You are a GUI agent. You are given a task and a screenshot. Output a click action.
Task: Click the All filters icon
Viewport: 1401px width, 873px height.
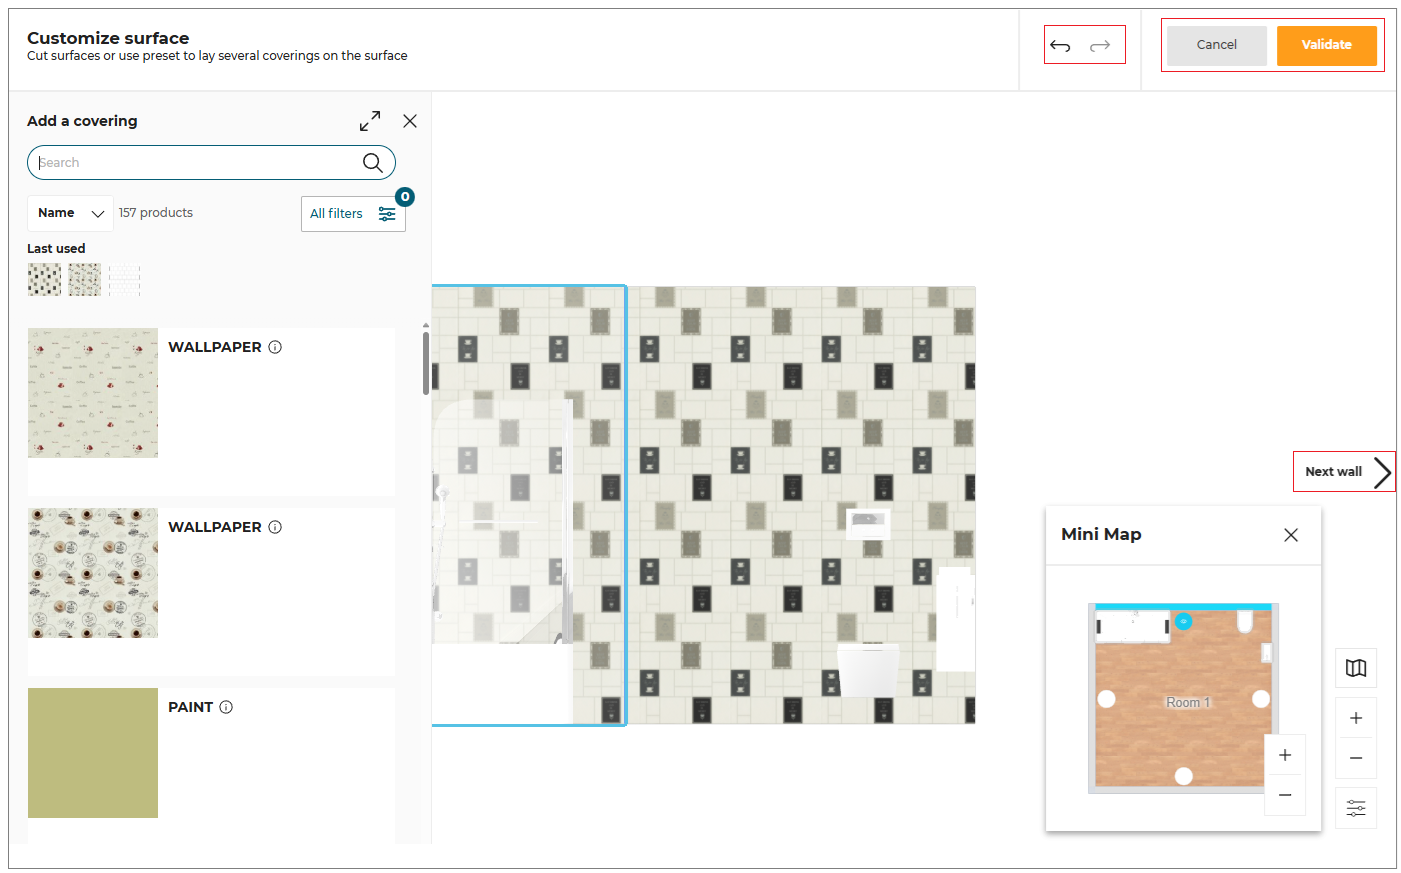point(387,213)
